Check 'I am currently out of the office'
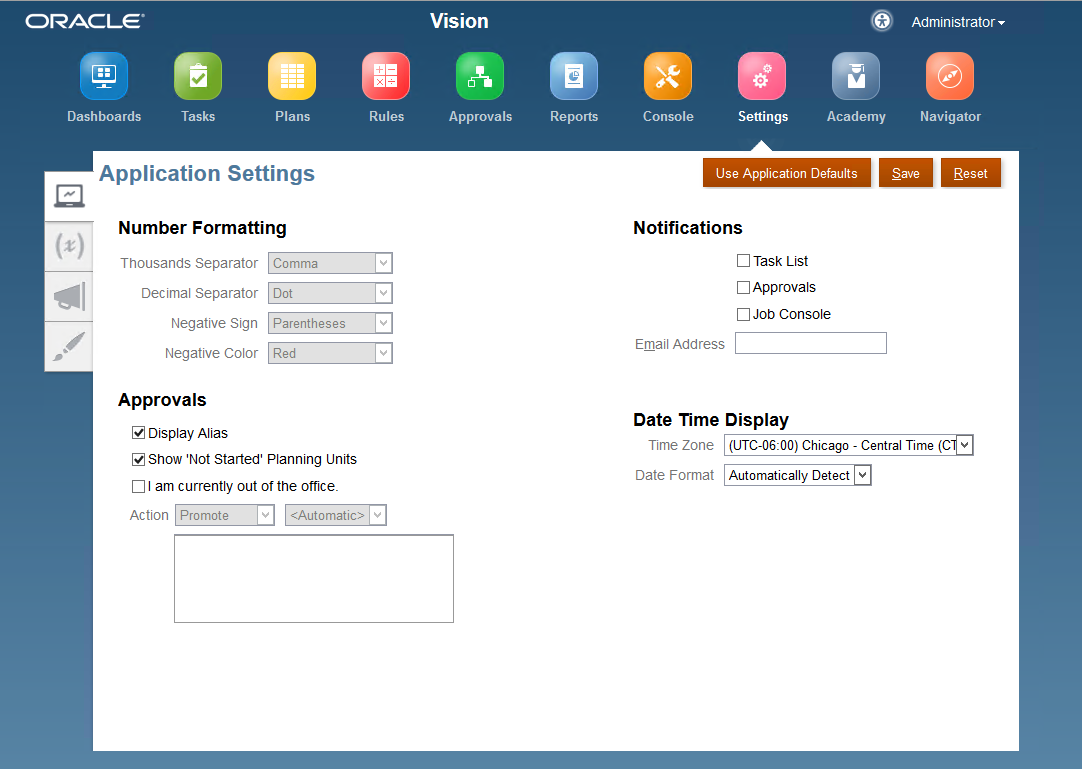 [138, 486]
